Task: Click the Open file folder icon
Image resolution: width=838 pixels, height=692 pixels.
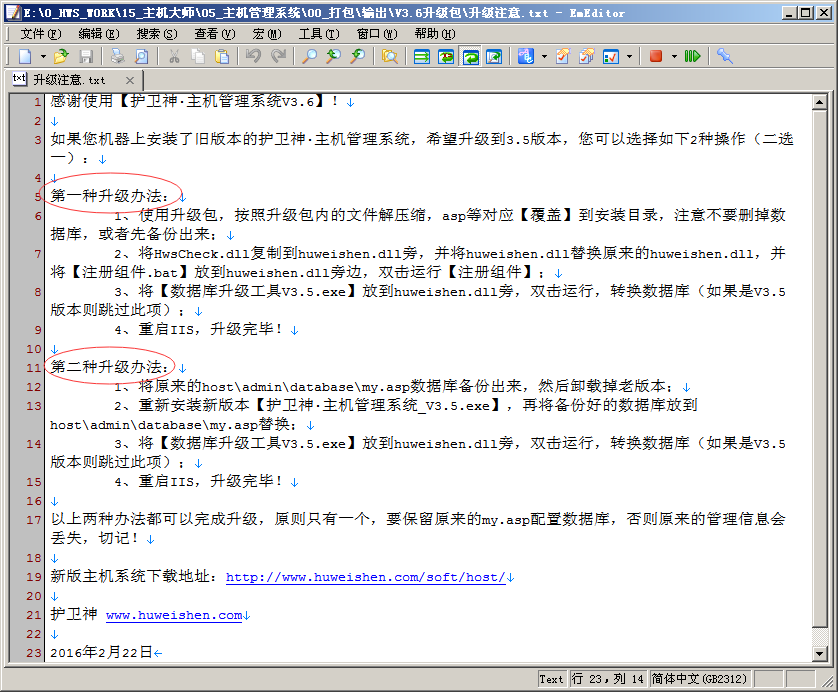Action: (x=61, y=56)
